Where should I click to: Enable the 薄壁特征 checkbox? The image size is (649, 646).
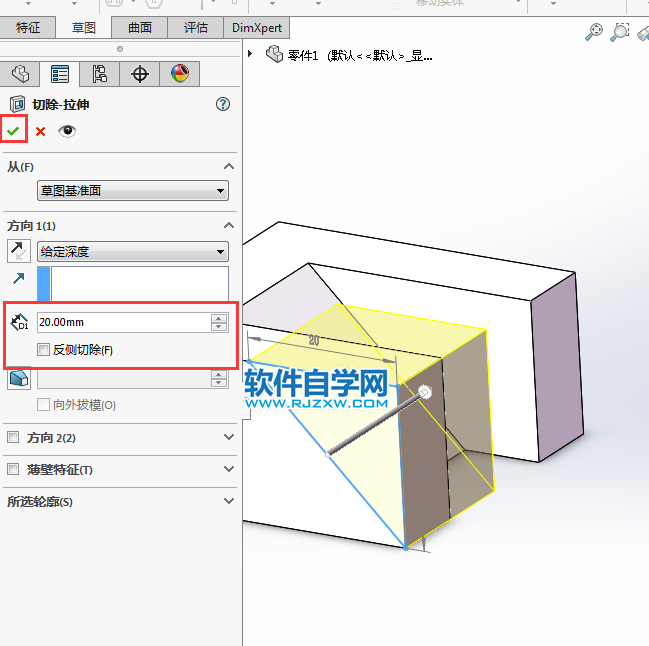[13, 469]
